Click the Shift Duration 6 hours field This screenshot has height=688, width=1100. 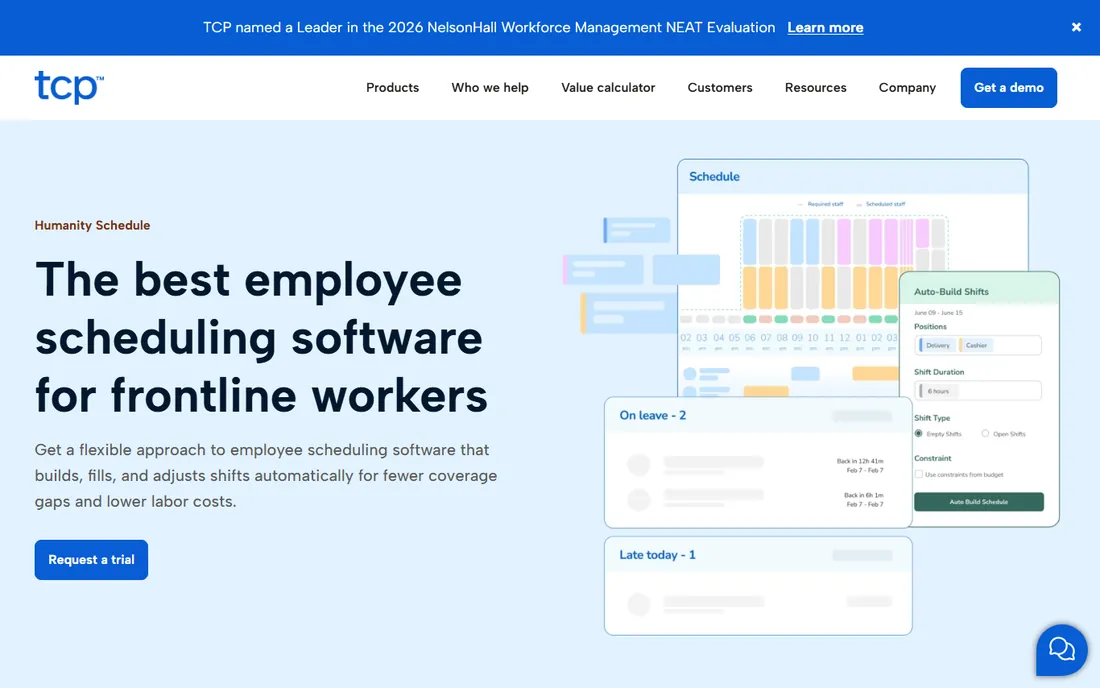pyautogui.click(x=978, y=391)
